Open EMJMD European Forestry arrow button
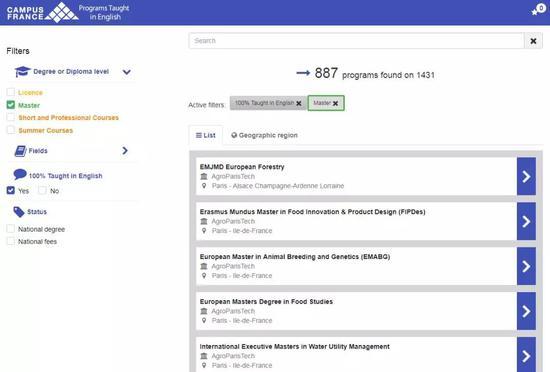 pos(526,176)
